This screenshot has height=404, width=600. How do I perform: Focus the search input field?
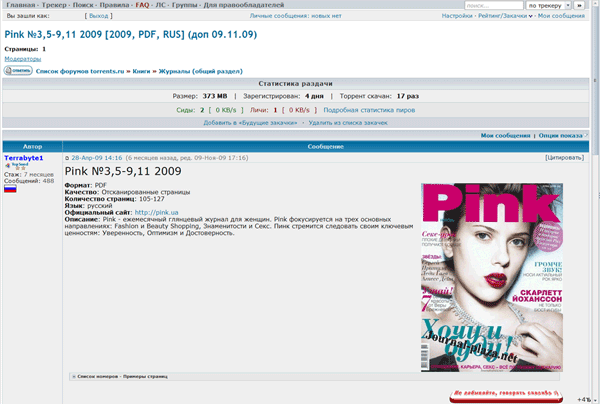pos(494,5)
